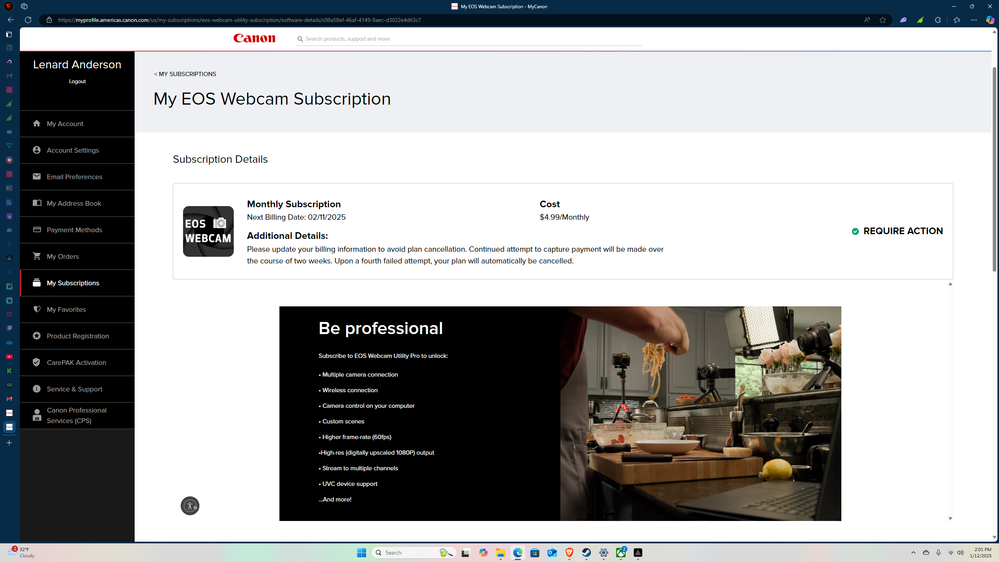Viewport: 999px width, 562px height.
Task: Open Service & Support
Action: point(77,389)
